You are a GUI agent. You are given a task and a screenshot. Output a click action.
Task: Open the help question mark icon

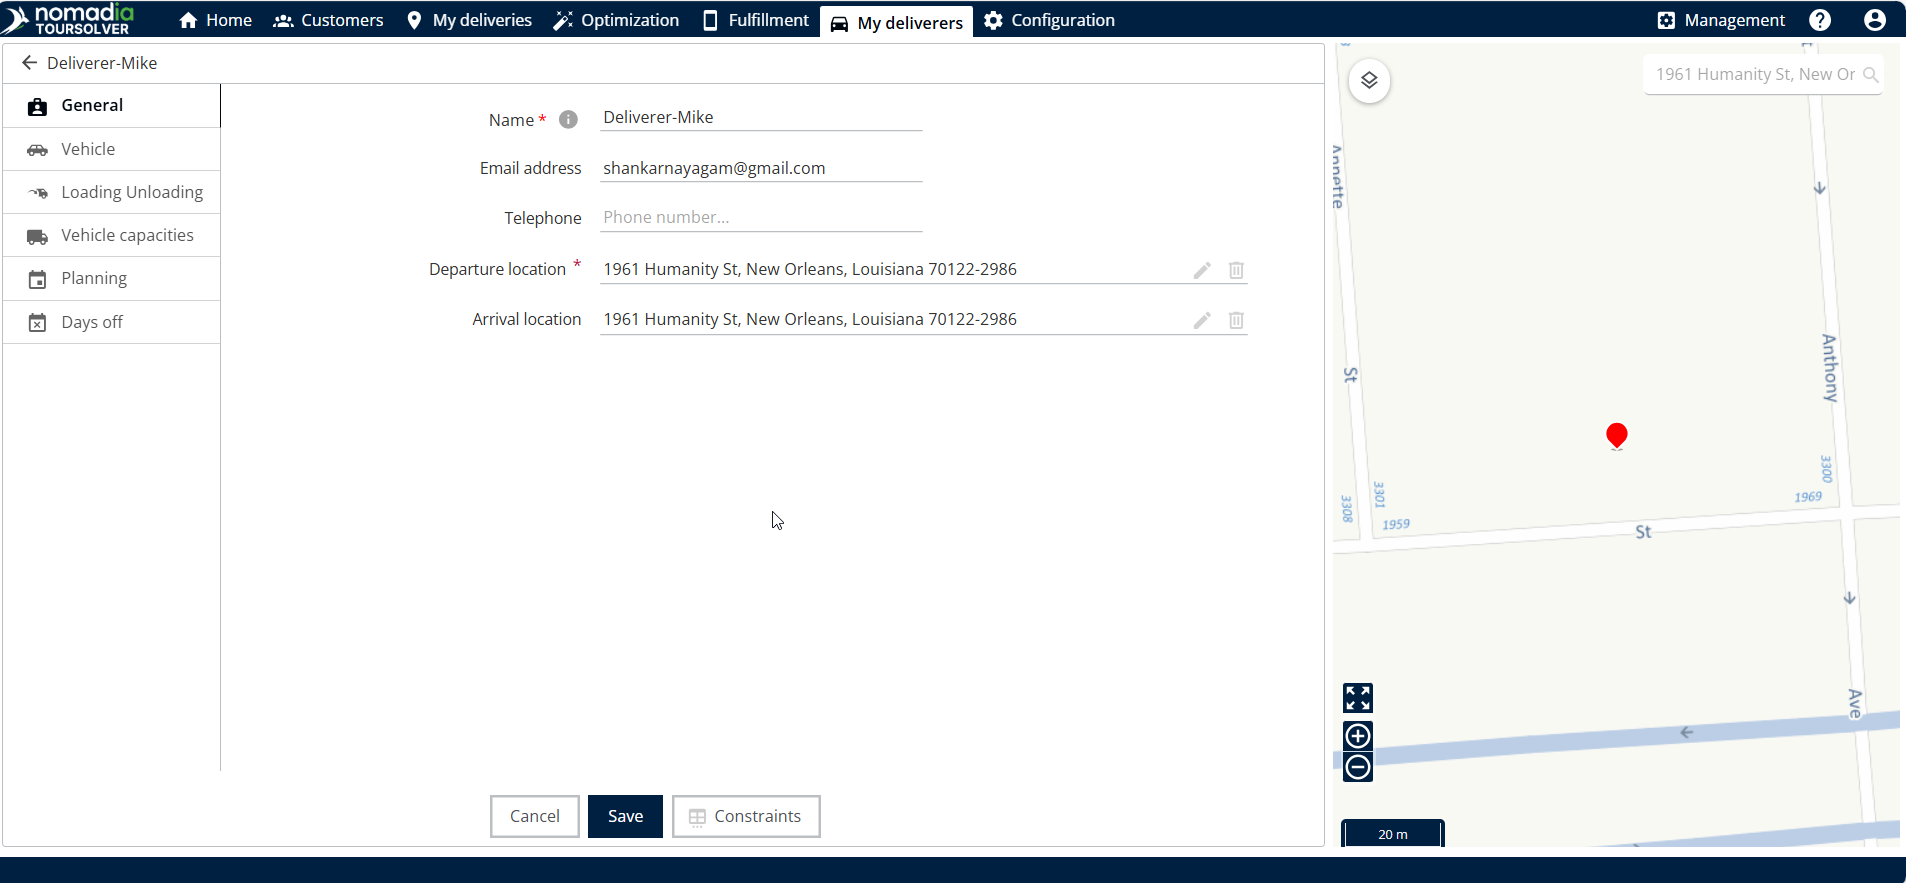[1820, 20]
